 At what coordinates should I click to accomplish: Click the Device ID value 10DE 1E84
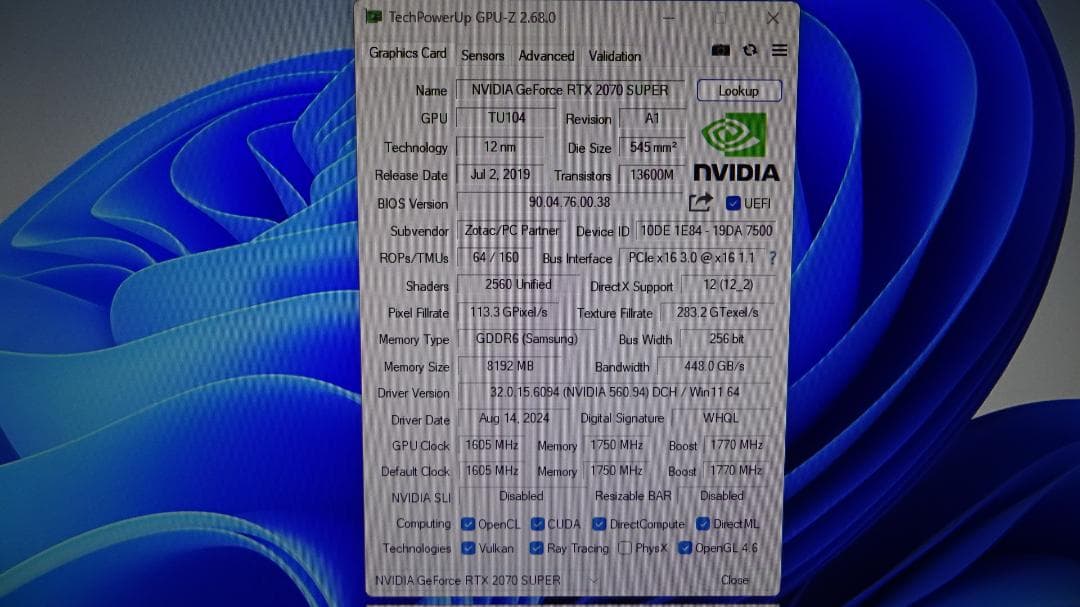tap(706, 231)
